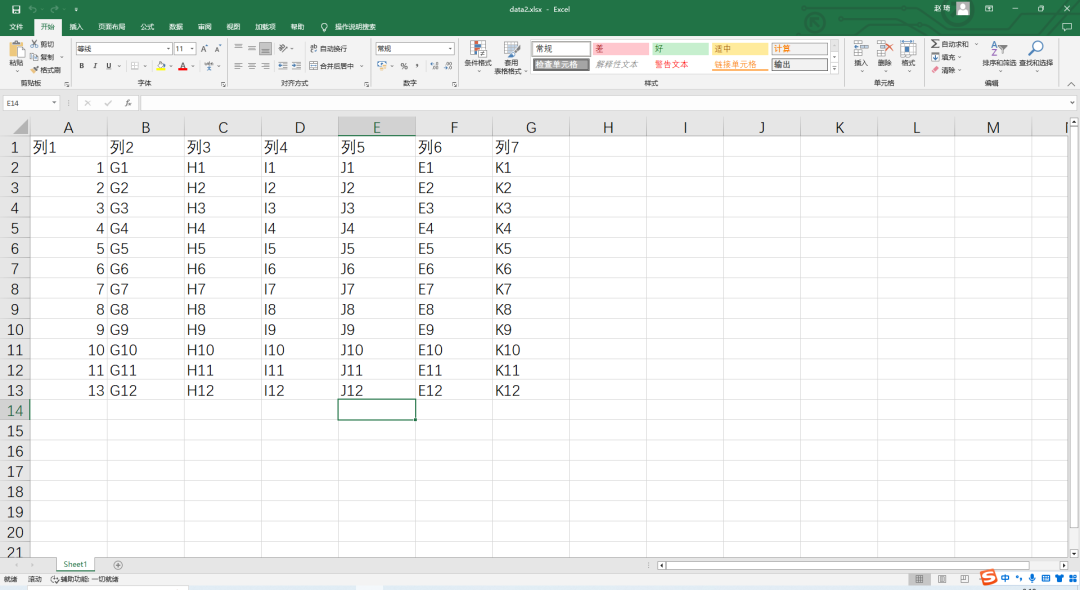This screenshot has height=590, width=1080.
Task: Apply the red font color A
Action: tap(183, 66)
